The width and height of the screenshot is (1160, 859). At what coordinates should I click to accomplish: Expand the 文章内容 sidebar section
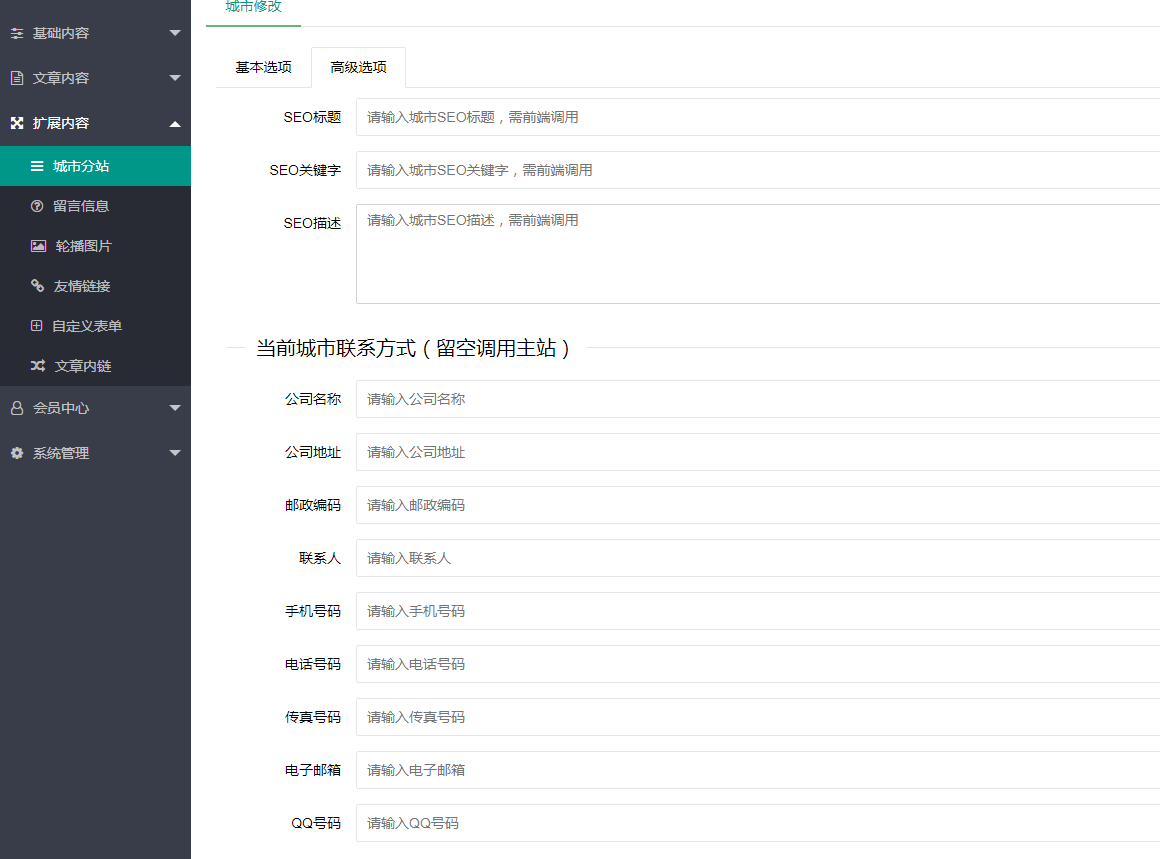click(95, 77)
